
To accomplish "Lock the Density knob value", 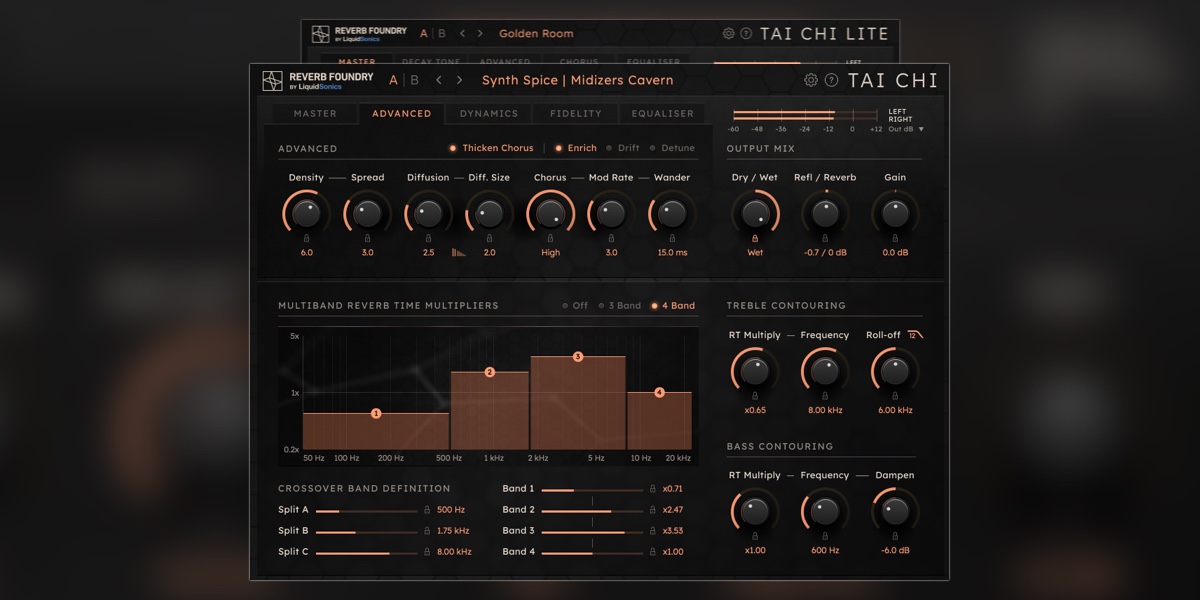I will 306,238.
